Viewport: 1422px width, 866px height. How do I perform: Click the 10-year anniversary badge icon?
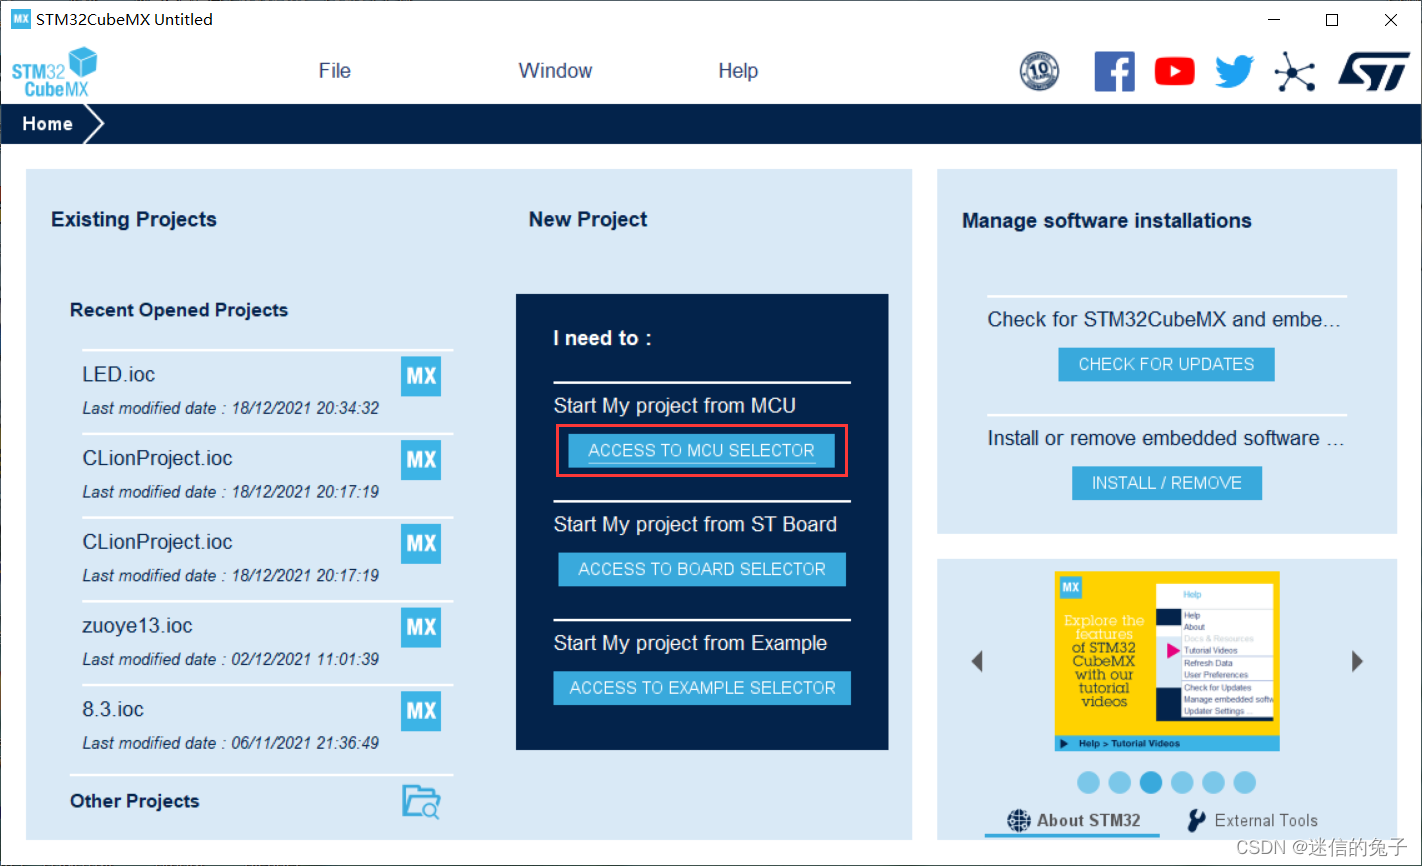tap(1039, 72)
